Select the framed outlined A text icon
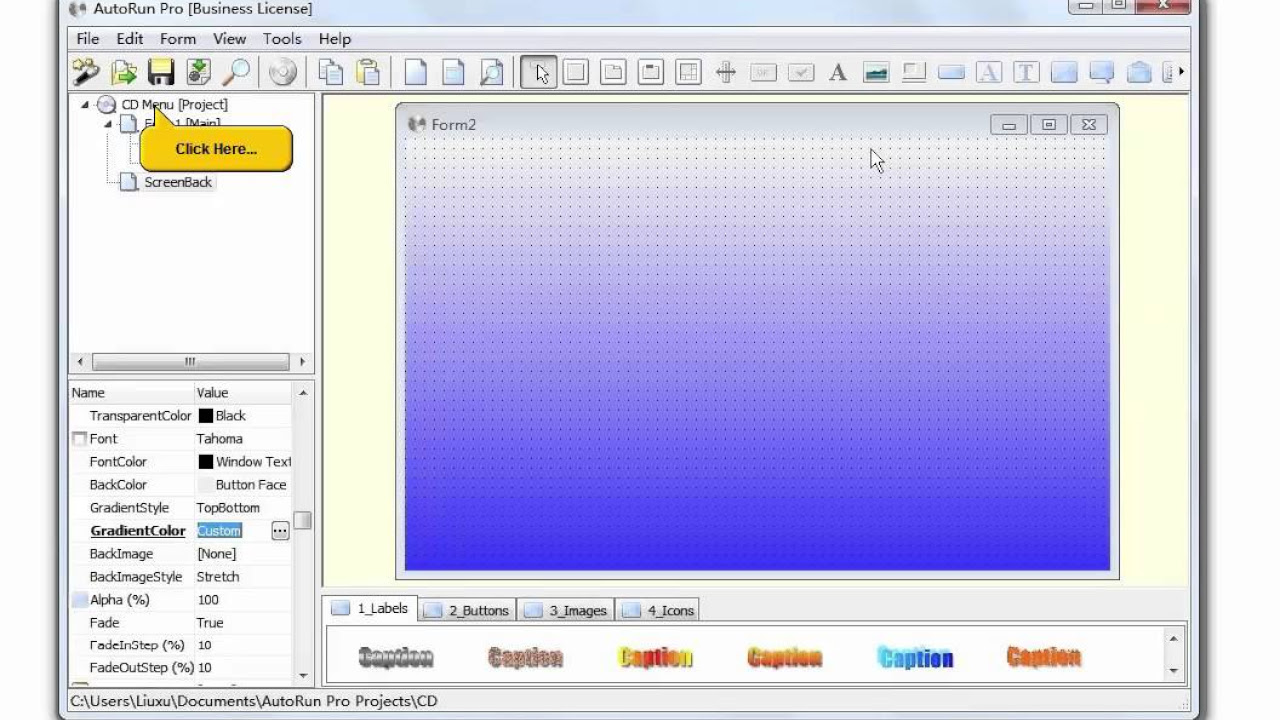1280x720 pixels. click(988, 72)
